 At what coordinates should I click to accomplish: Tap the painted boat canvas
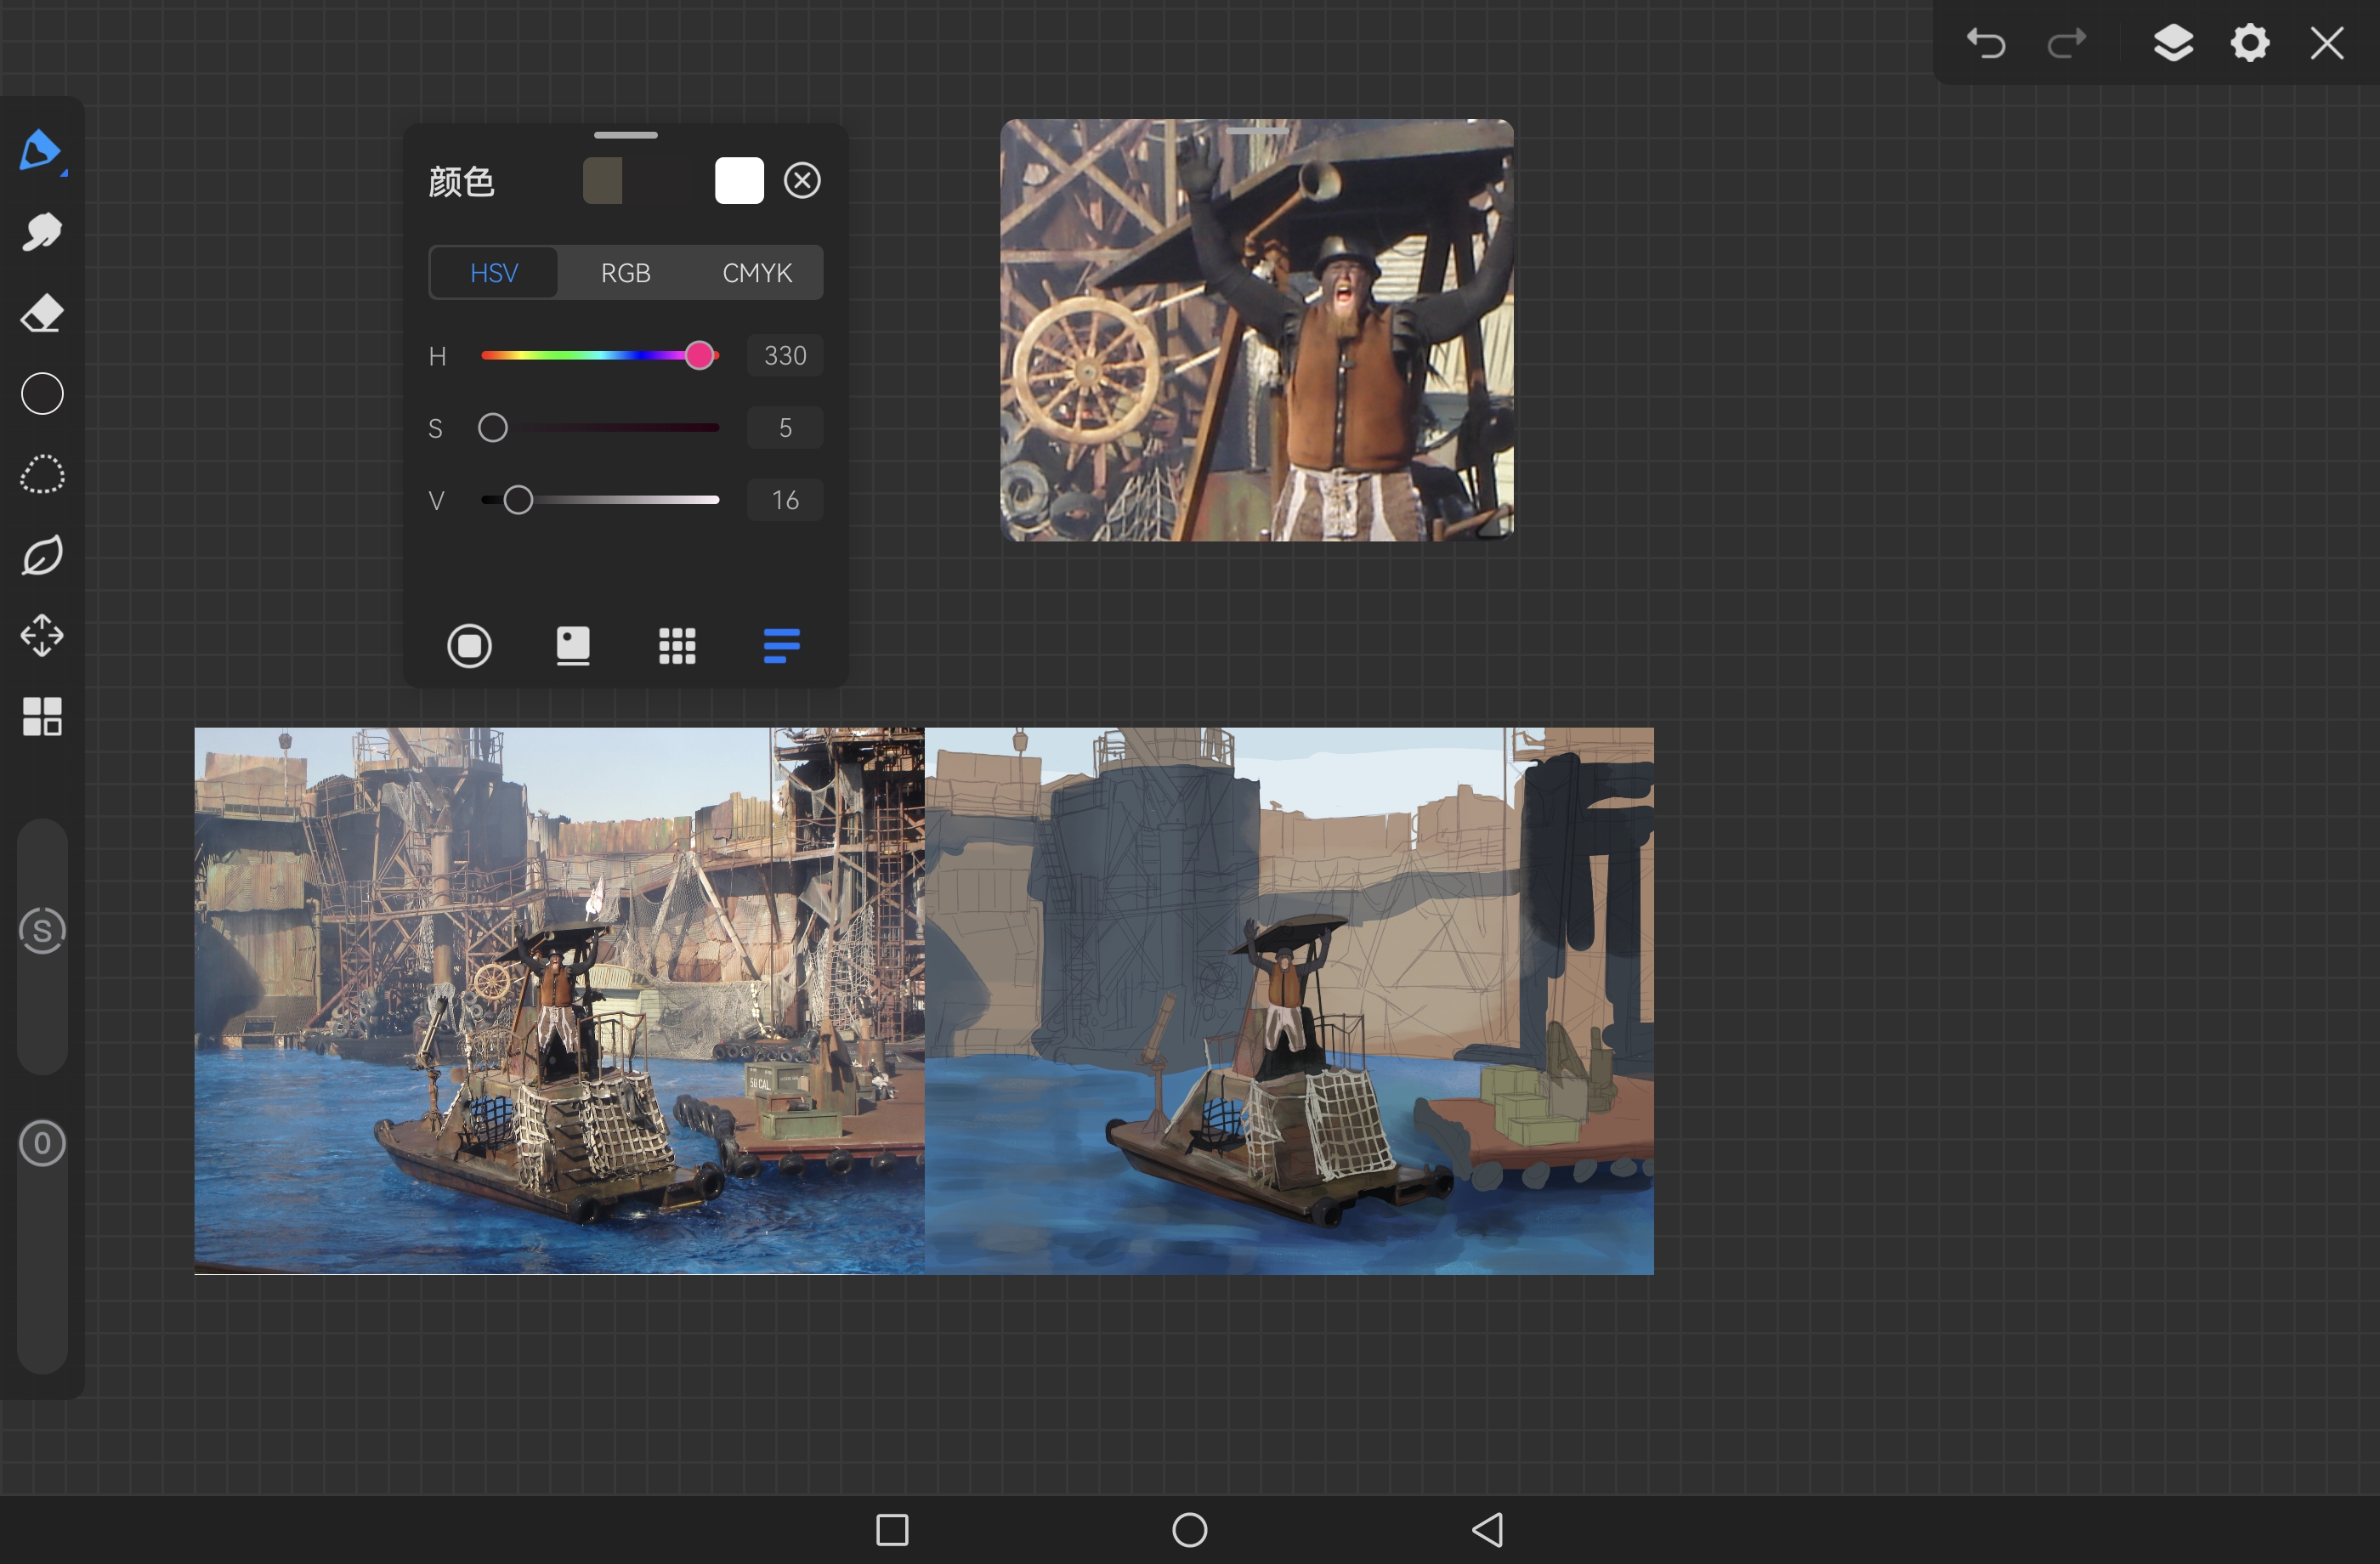pos(1289,1001)
